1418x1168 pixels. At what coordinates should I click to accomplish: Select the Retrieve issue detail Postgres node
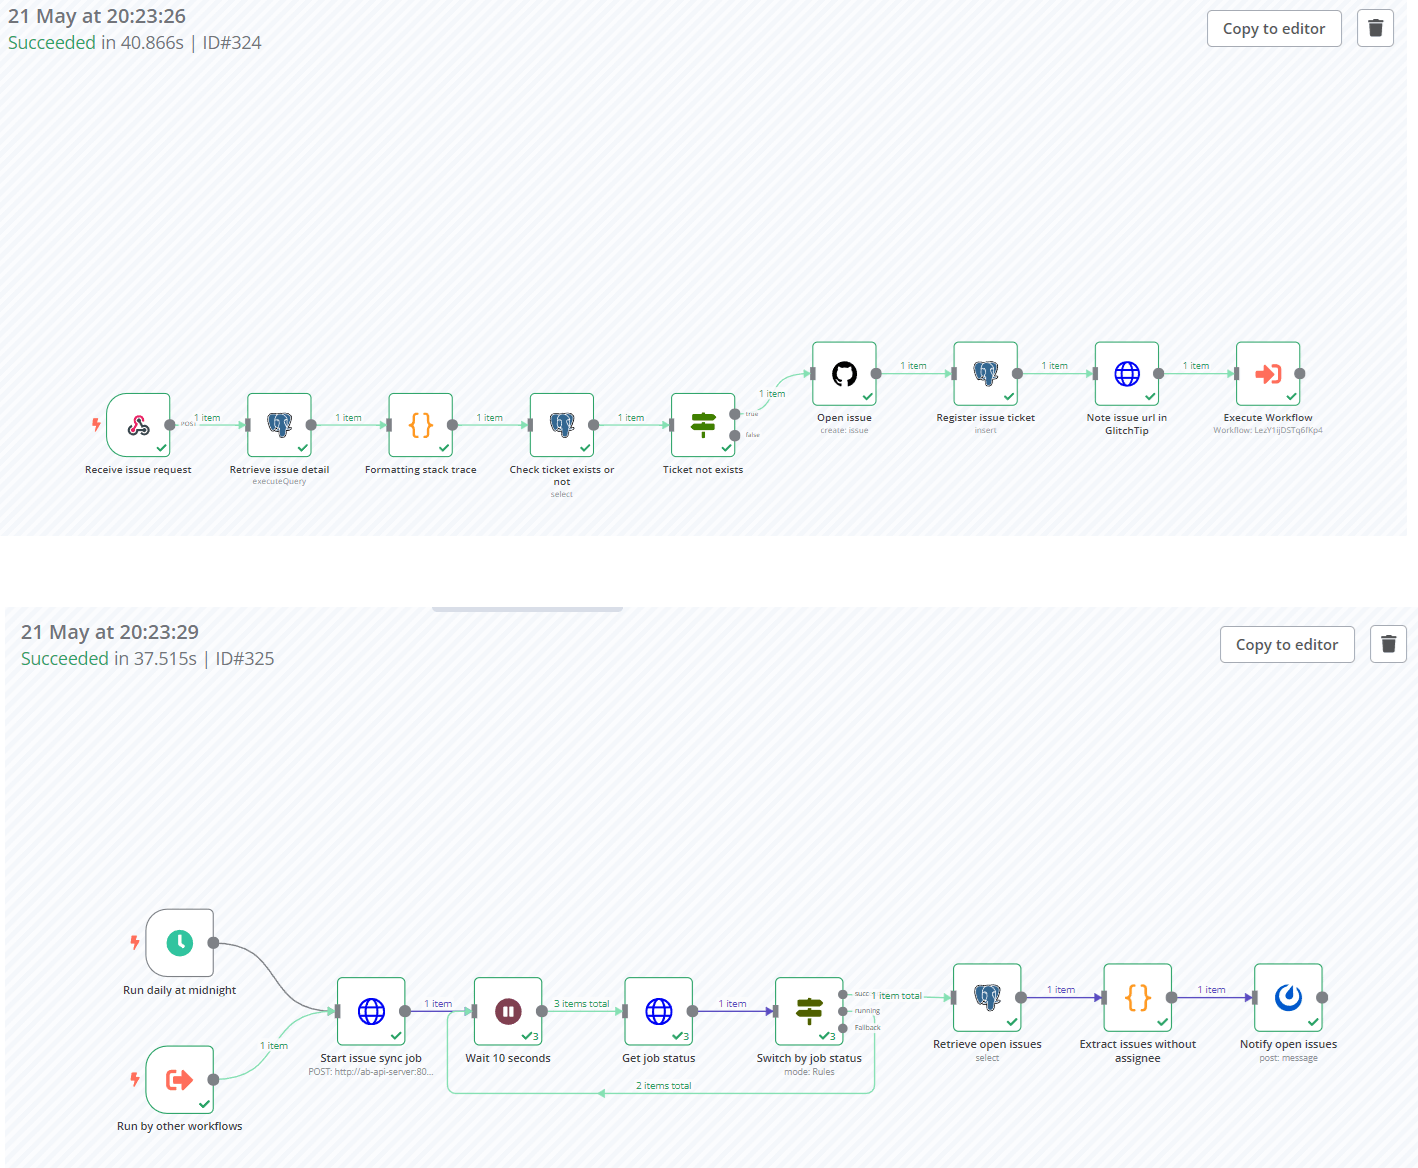279,426
